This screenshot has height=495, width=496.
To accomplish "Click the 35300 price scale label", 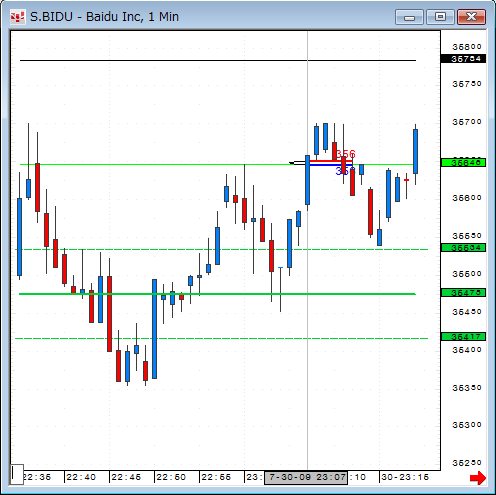I will pos(467,425).
